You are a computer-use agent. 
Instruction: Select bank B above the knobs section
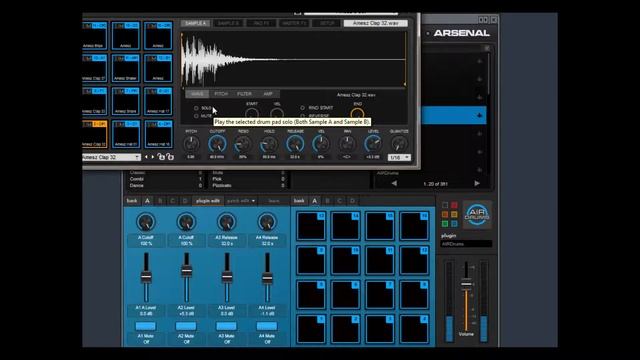coord(160,201)
